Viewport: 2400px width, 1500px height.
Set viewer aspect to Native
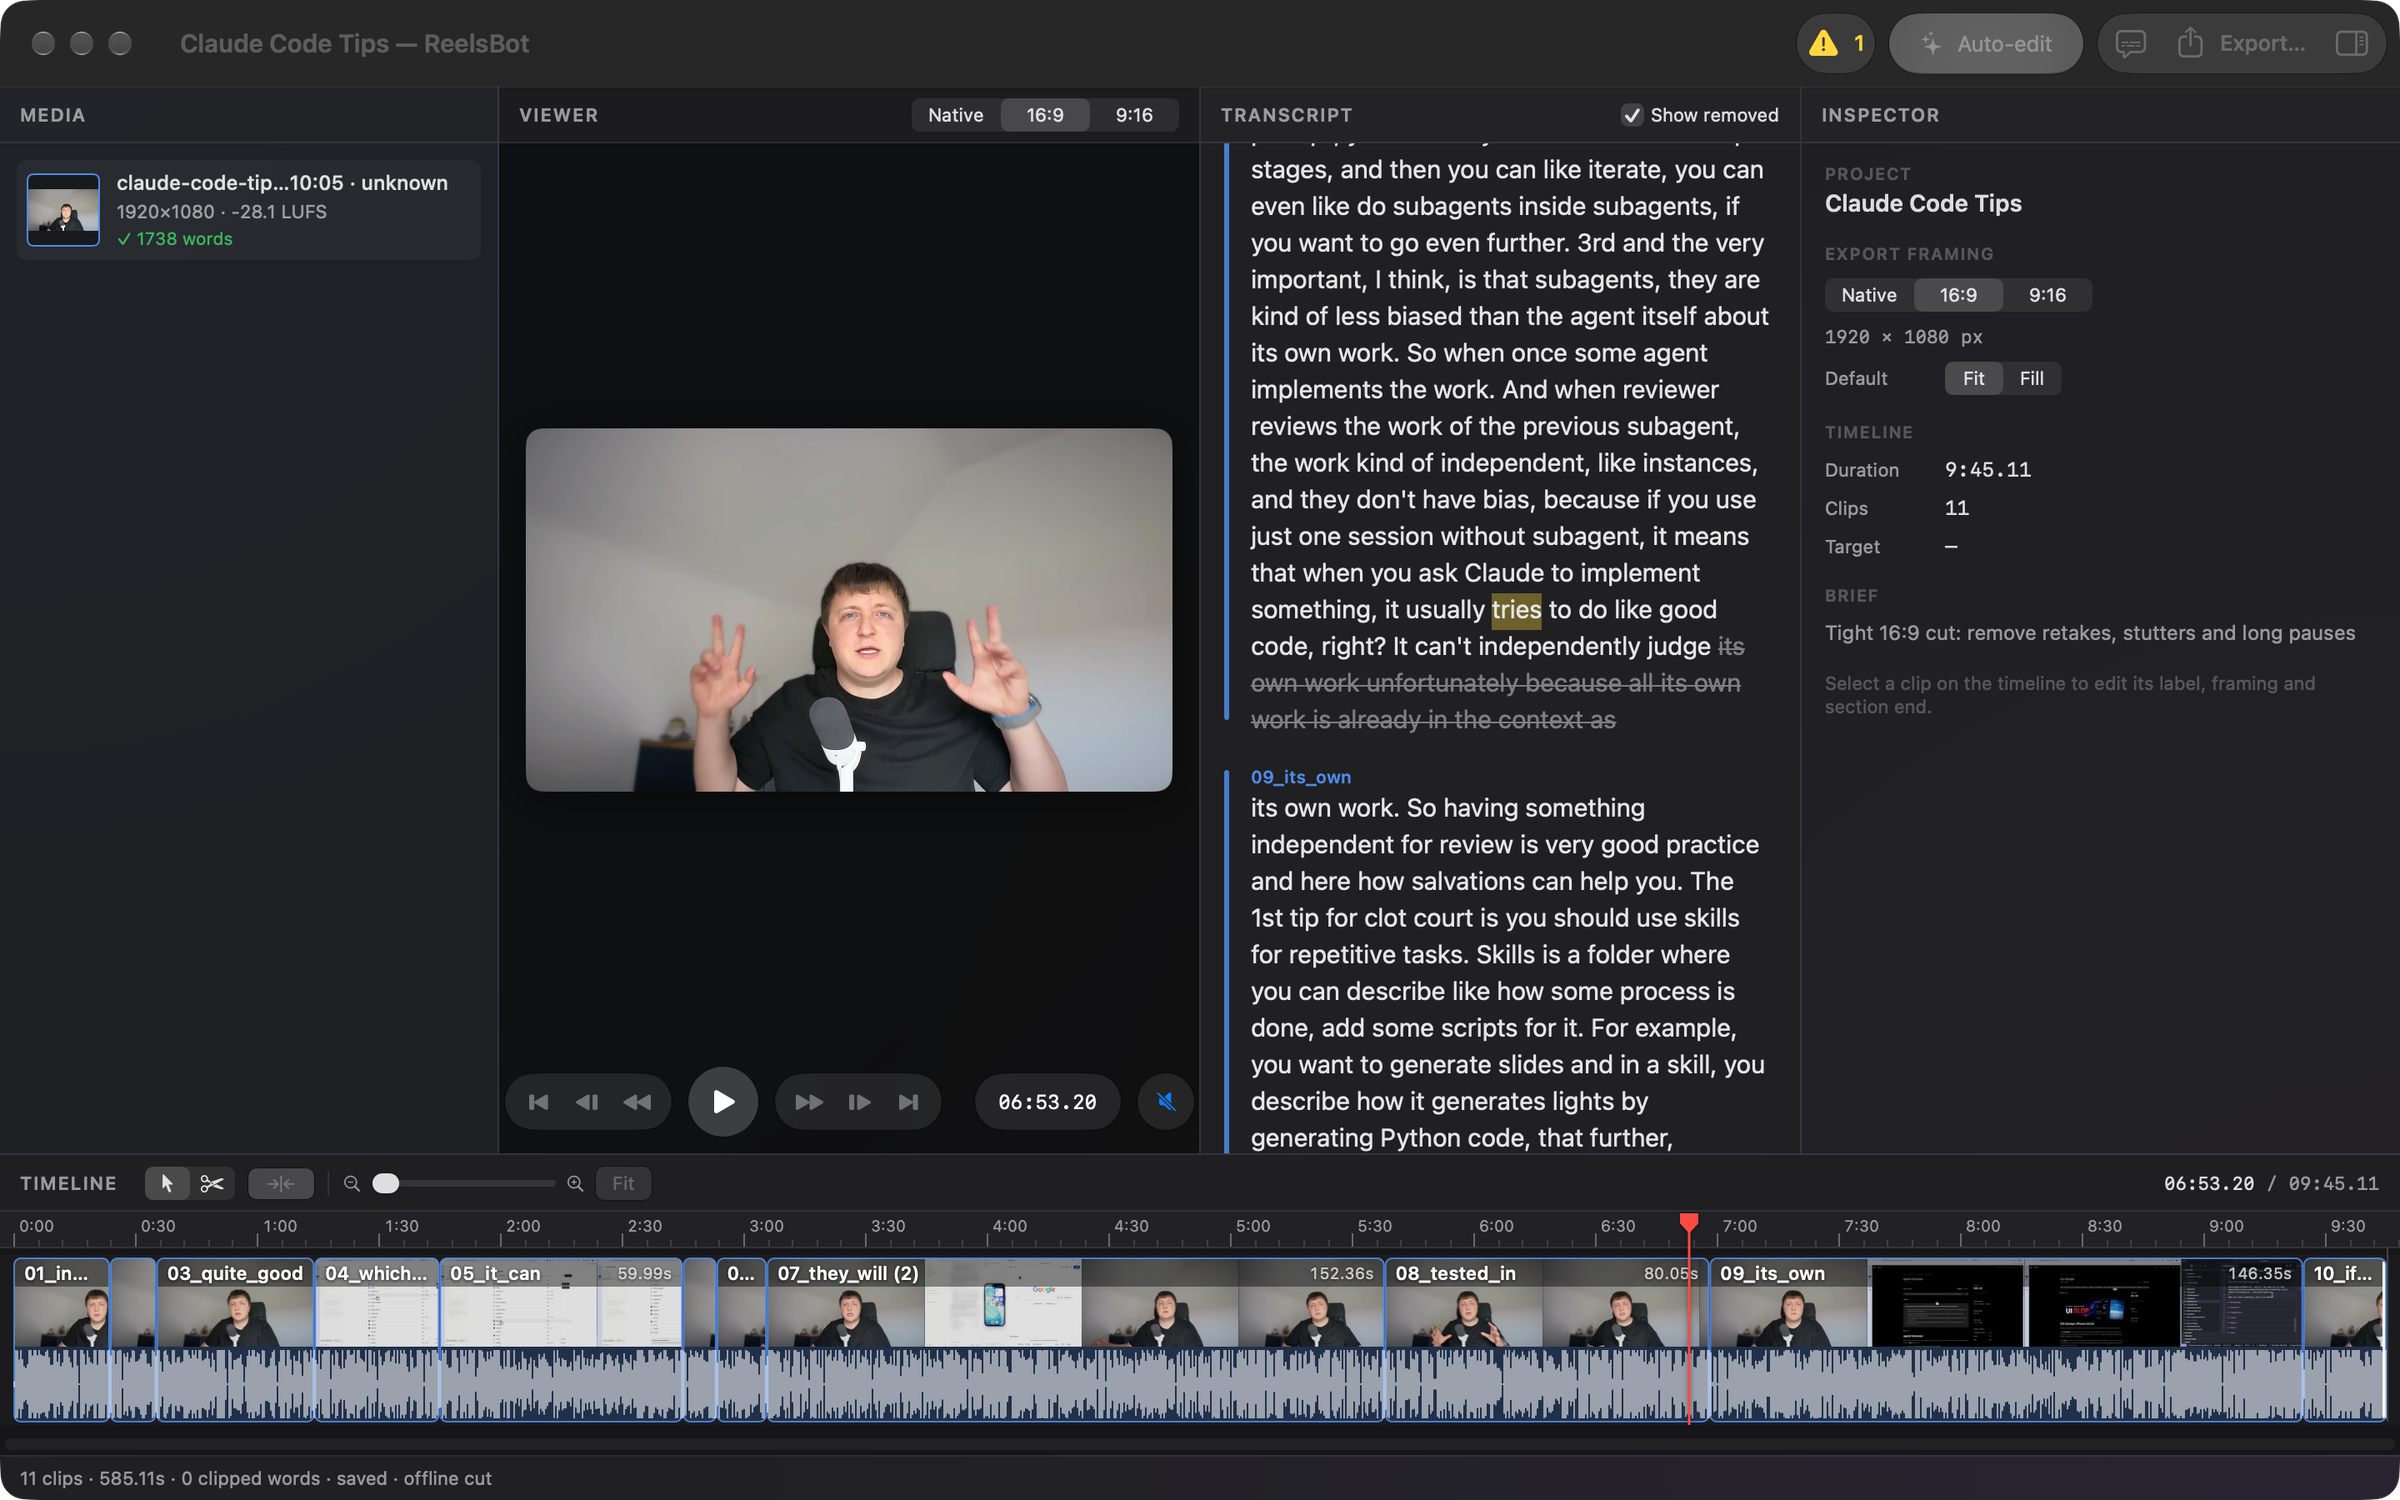[955, 115]
